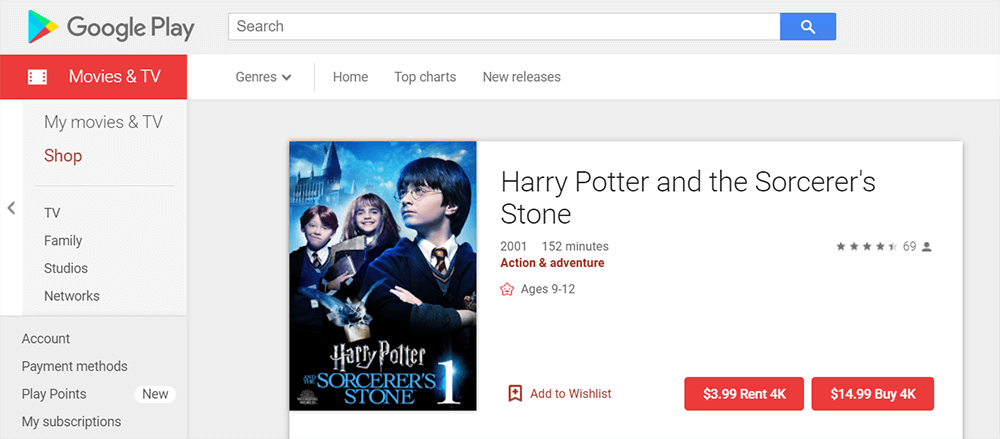Viewport: 1000px width, 439px height.
Task: Click the 69 ratings count
Action: 909,246
